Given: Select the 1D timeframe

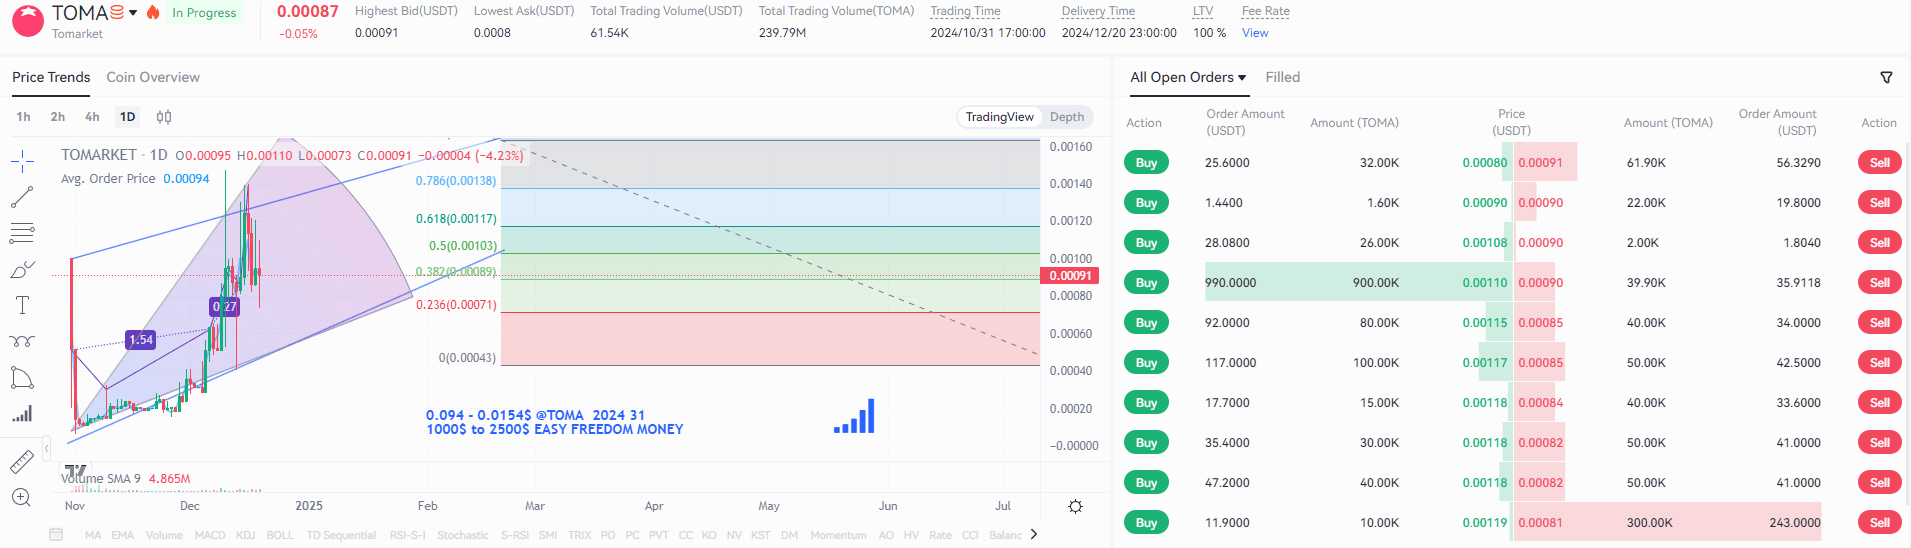Looking at the screenshot, I should click(x=127, y=117).
